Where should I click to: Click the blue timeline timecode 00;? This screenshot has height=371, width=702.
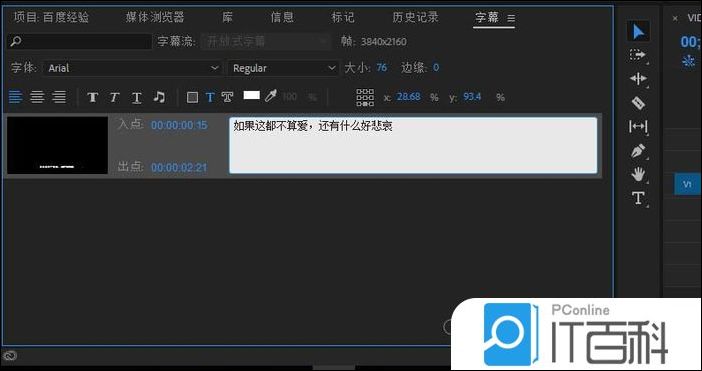(690, 42)
